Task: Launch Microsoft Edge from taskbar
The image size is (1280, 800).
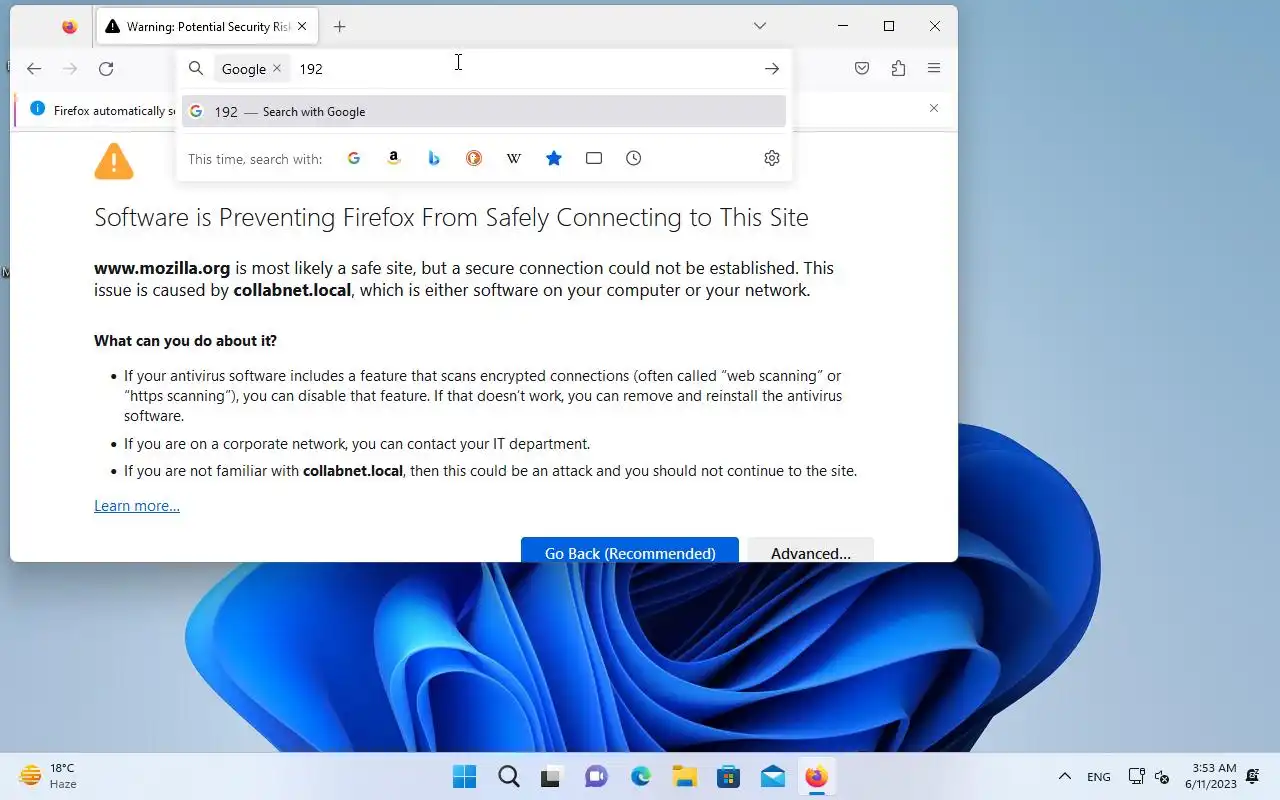Action: pos(641,777)
